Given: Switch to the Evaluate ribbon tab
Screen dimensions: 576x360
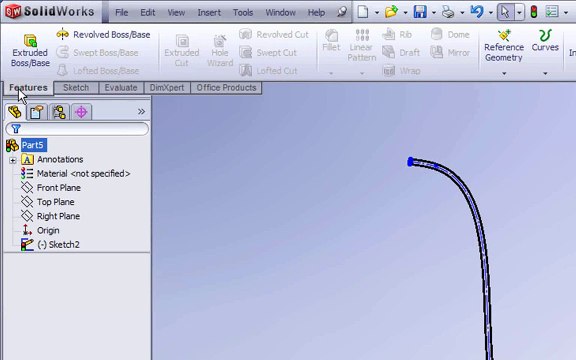Looking at the screenshot, I should tap(121, 88).
